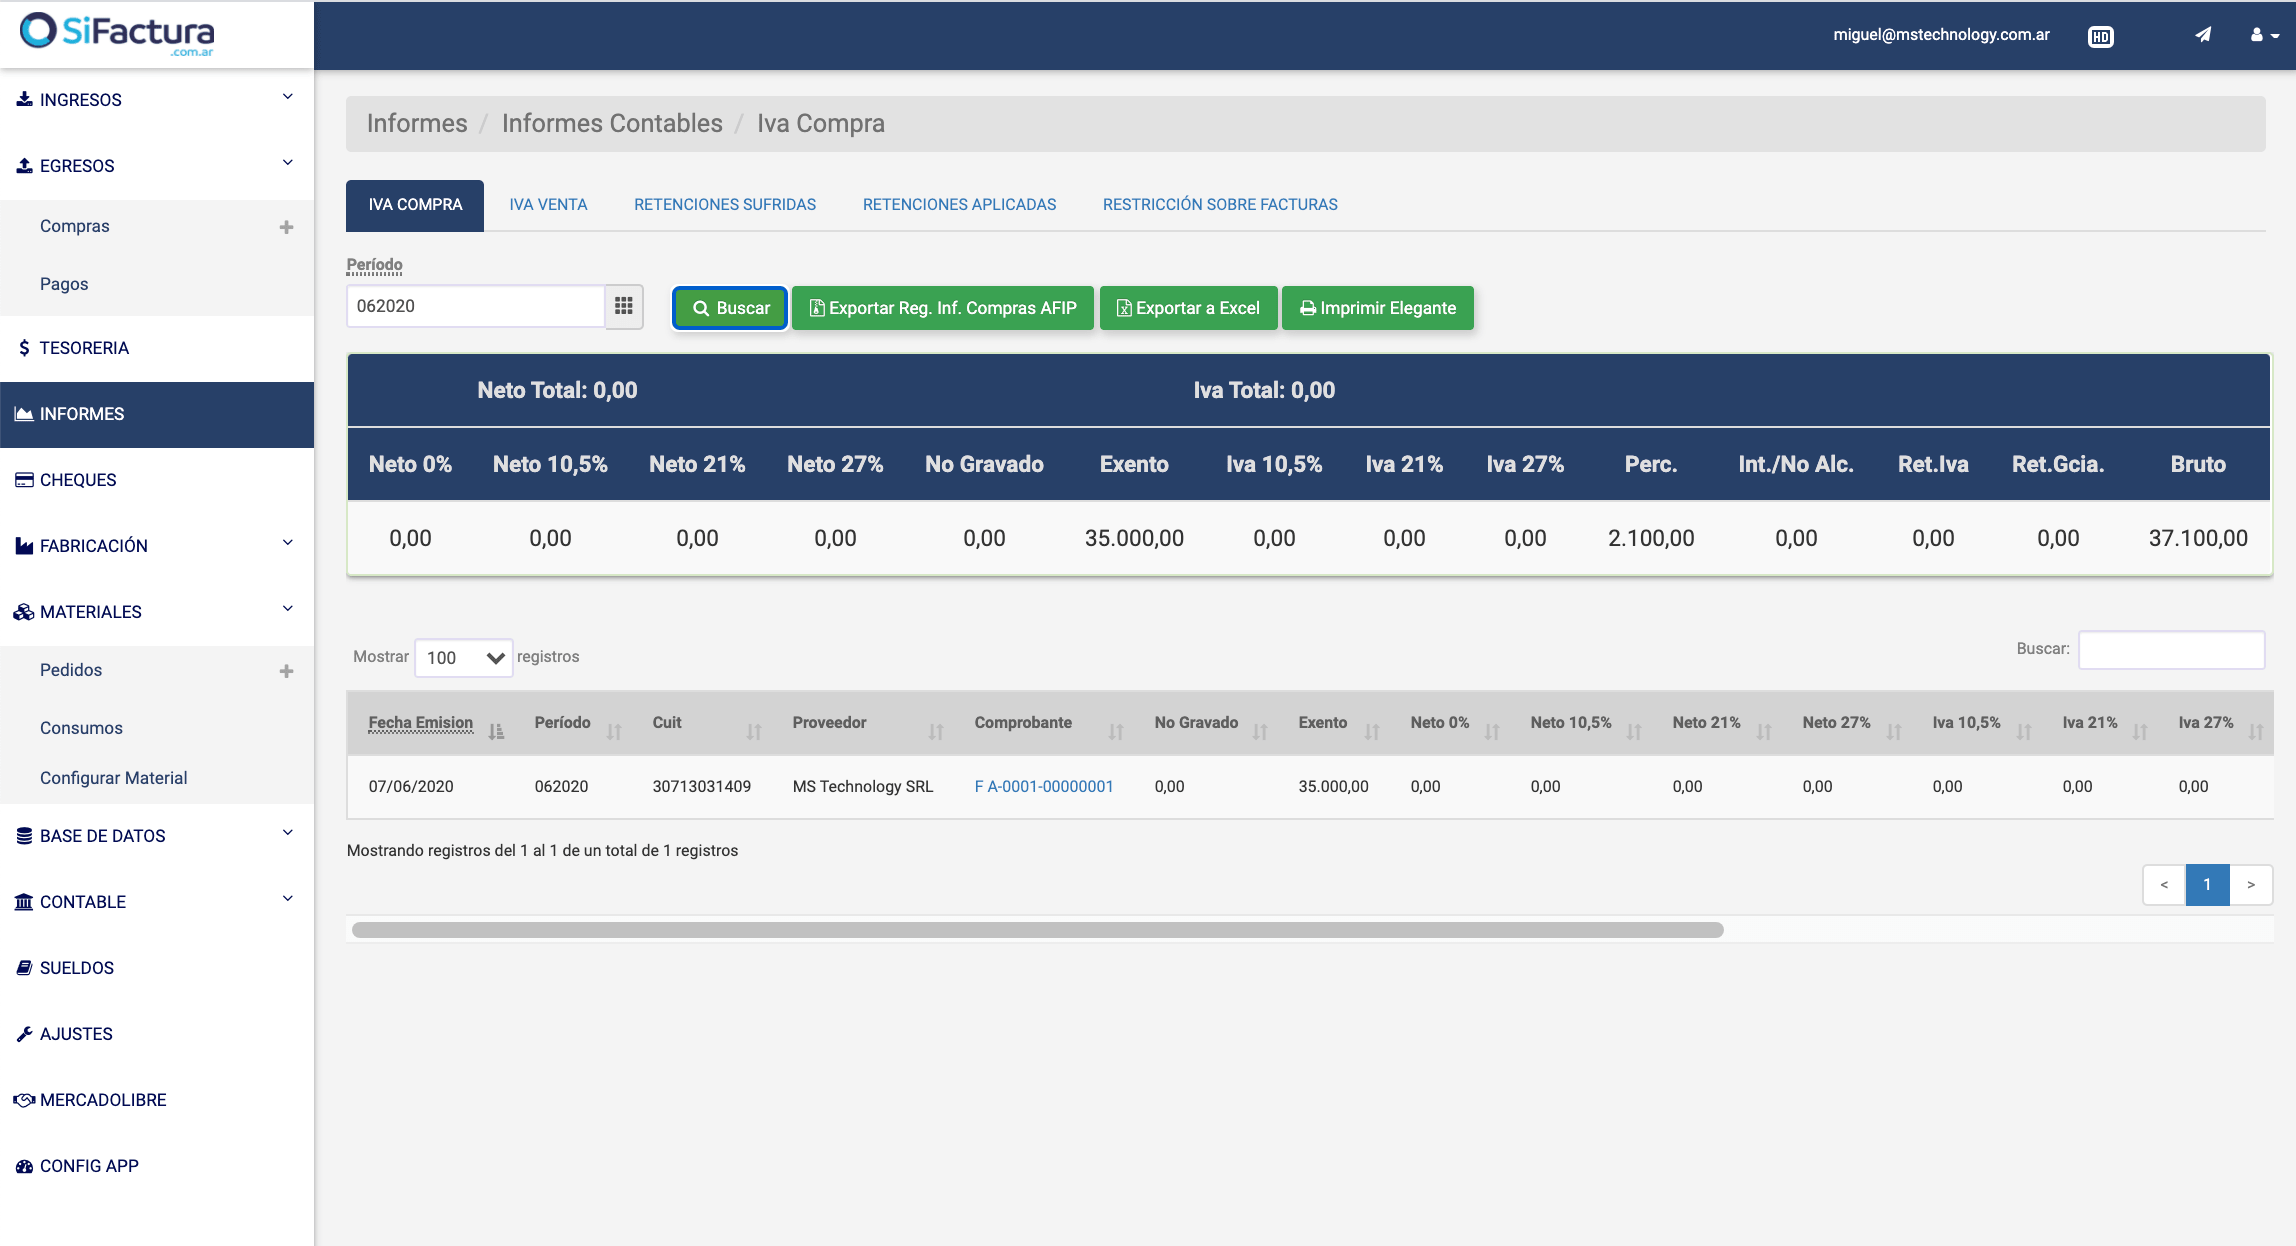Click the paper plane icon in header
The width and height of the screenshot is (2296, 1246).
click(x=2203, y=35)
